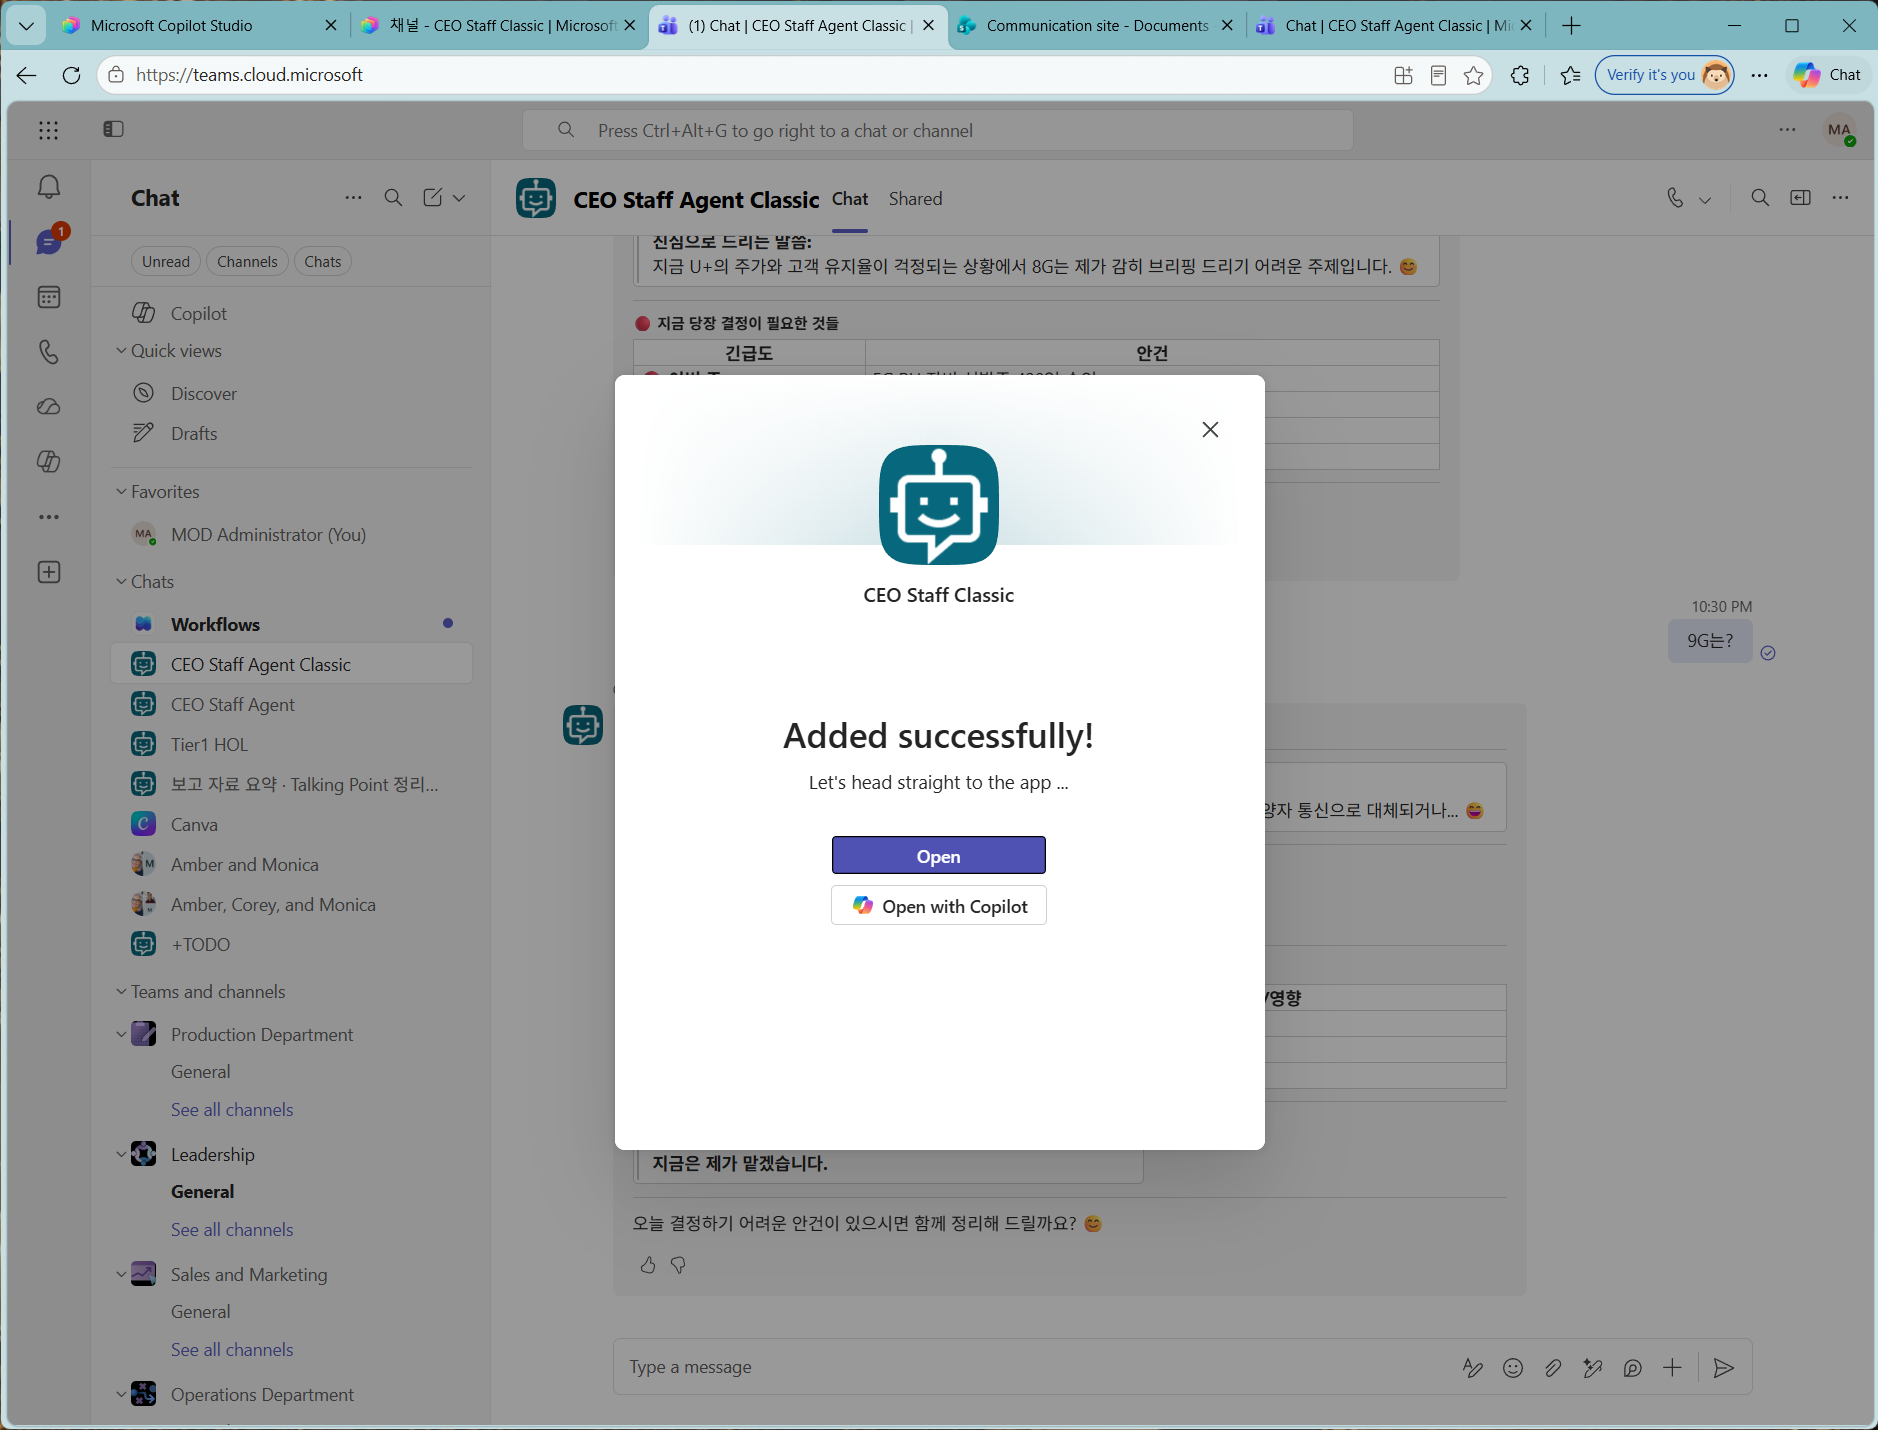Start a new chat with compose icon
The image size is (1878, 1430).
click(x=432, y=198)
